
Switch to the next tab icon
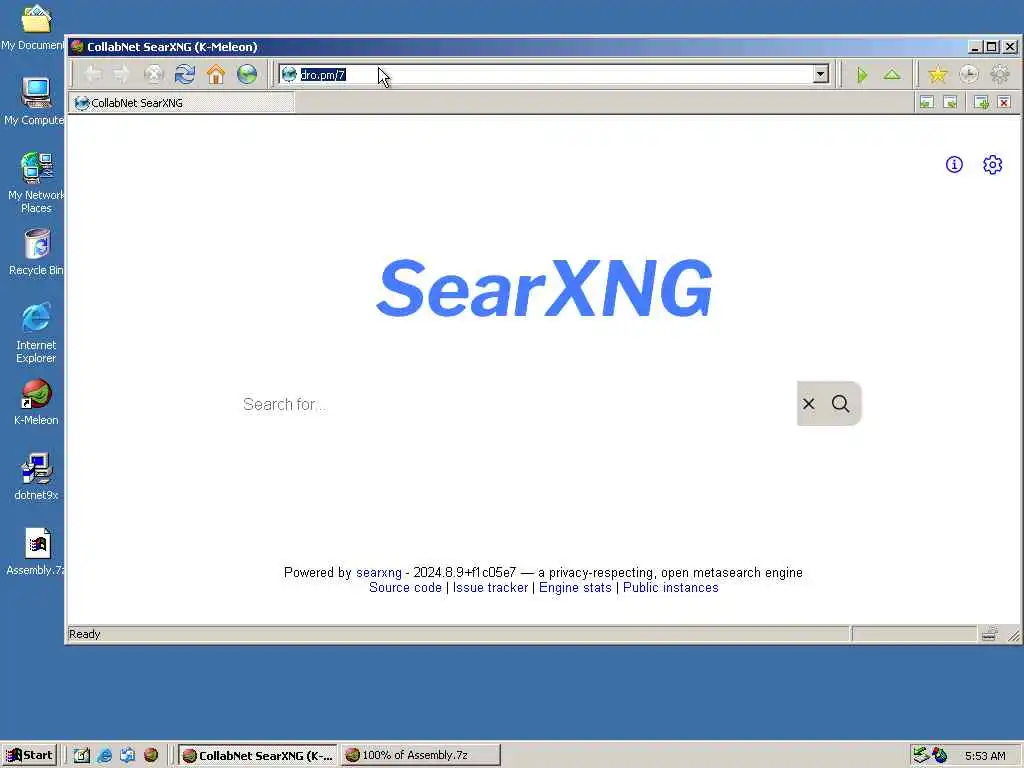coord(950,102)
